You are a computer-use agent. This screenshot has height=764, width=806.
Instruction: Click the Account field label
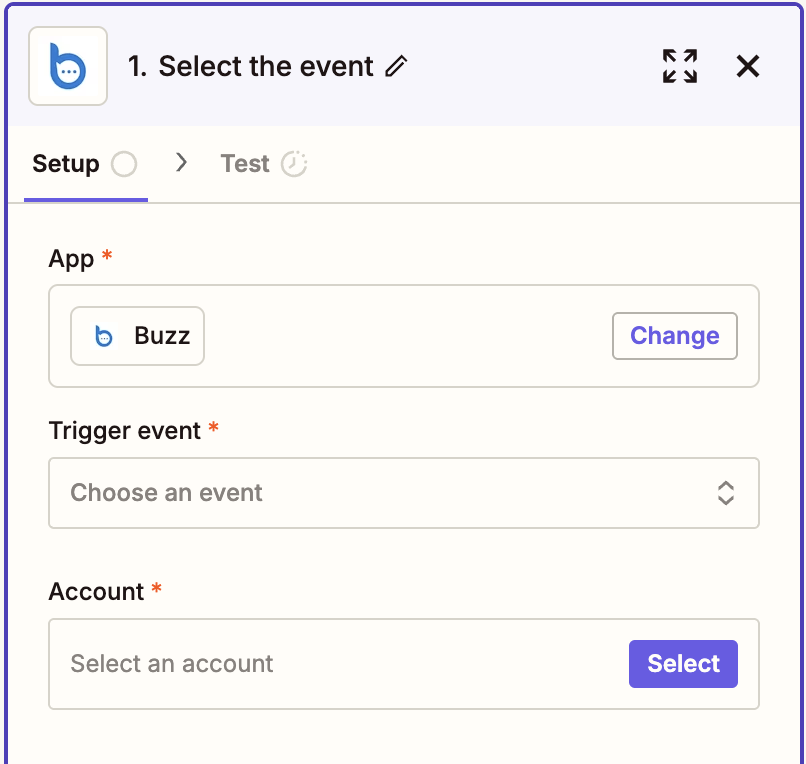[x=96, y=592]
